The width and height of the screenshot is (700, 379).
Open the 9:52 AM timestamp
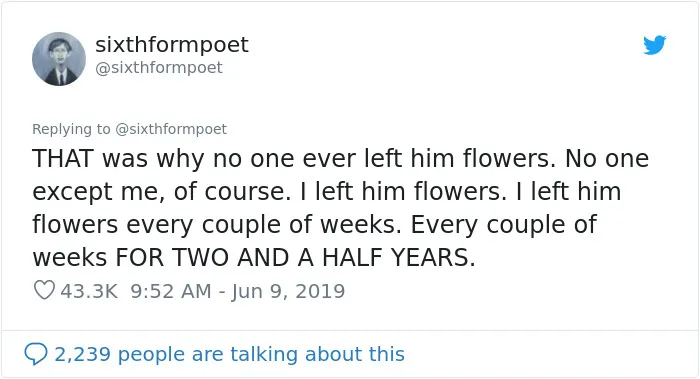(171, 291)
